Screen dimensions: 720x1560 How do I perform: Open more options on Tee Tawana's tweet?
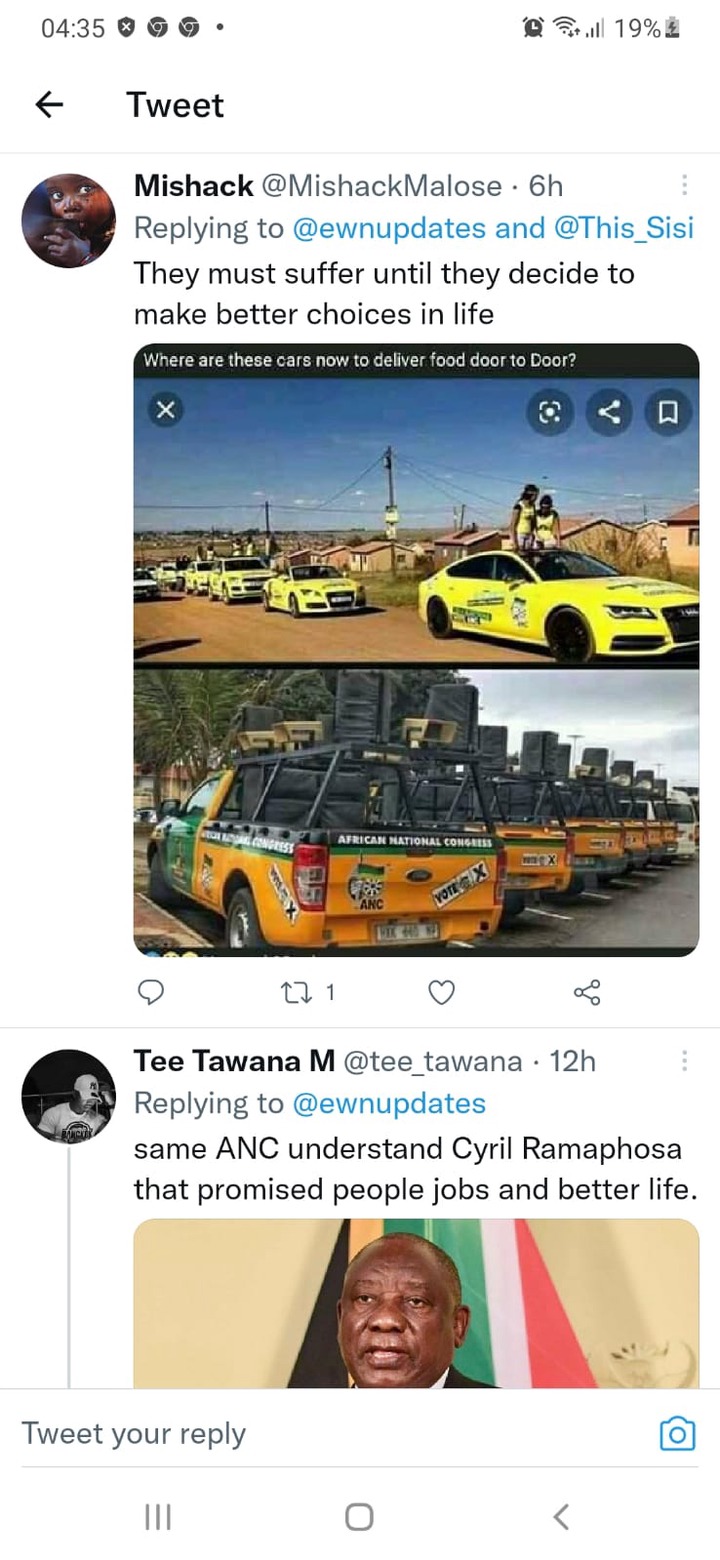685,1060
